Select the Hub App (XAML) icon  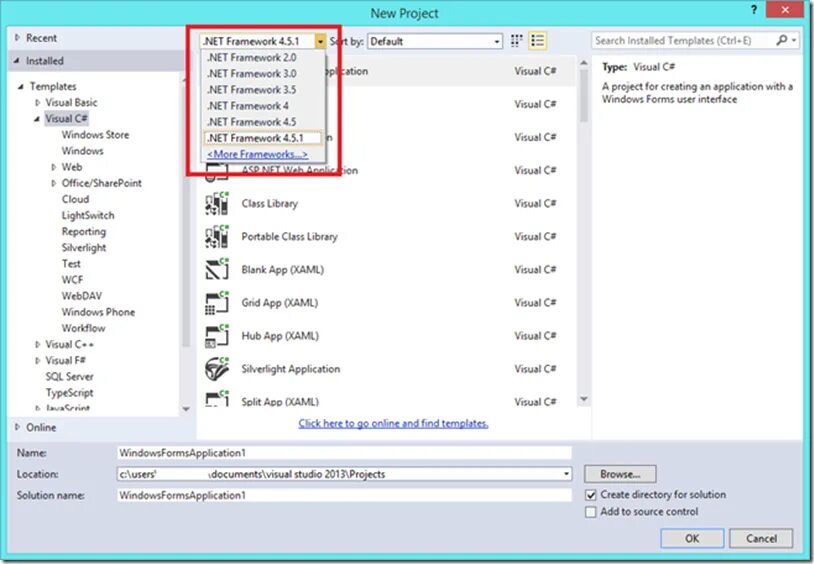216,336
